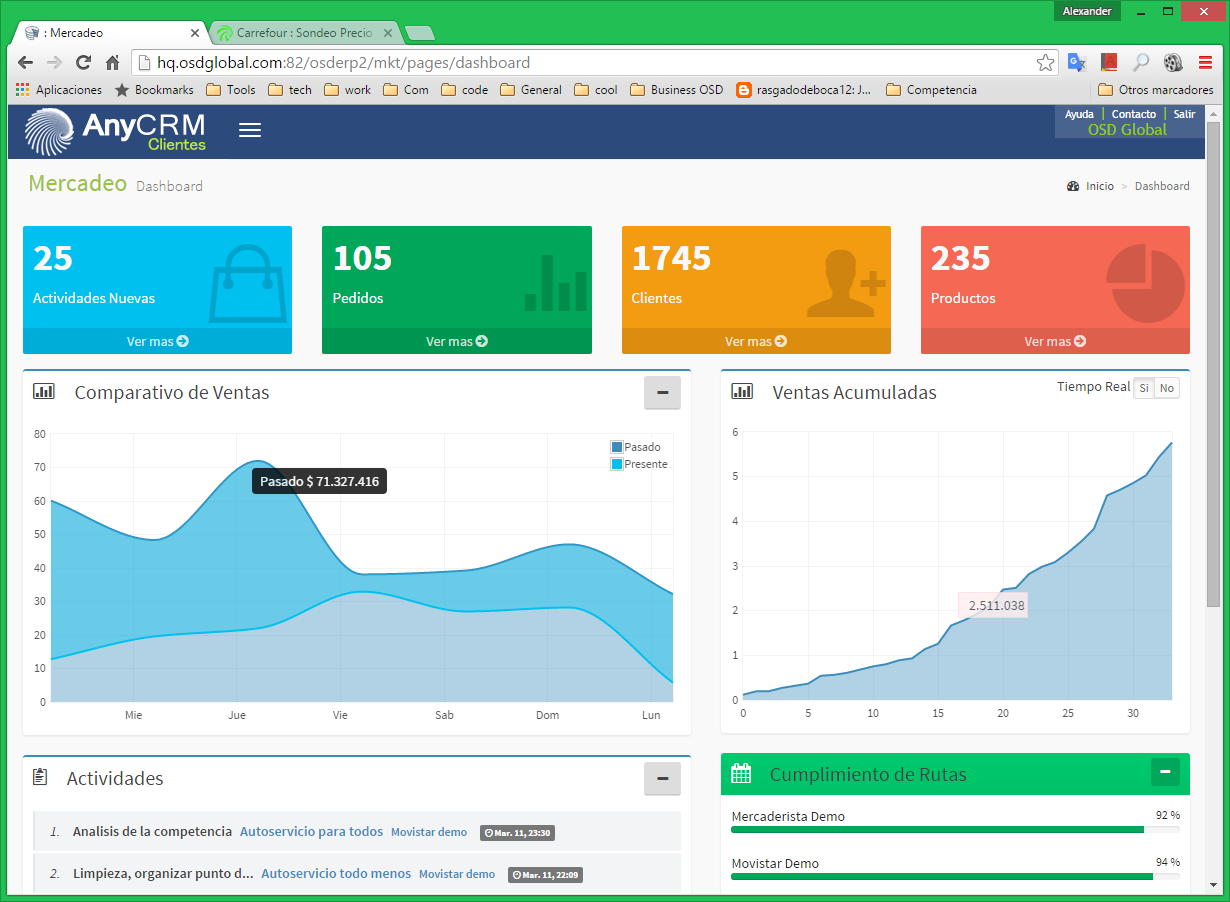Screen dimensions: 1230x902
Task: Open the Google Translate extension
Action: pyautogui.click(x=1077, y=62)
